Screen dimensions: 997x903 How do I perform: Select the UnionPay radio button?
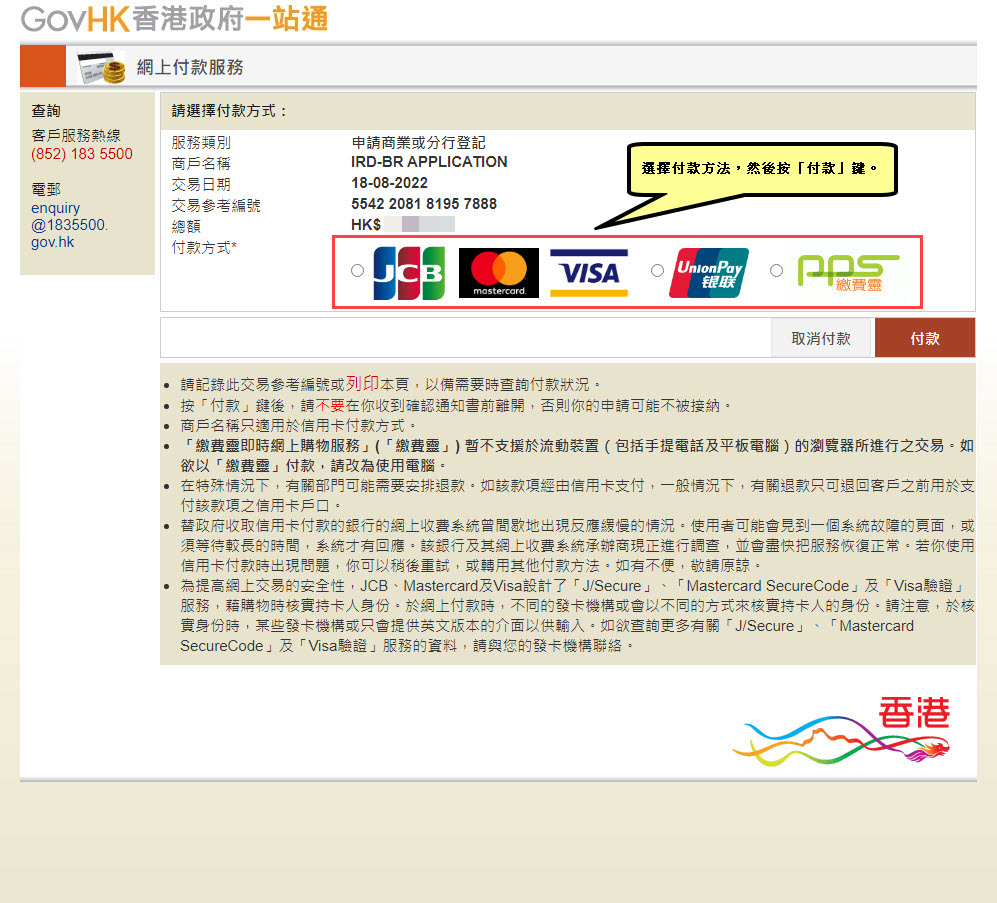(657, 271)
